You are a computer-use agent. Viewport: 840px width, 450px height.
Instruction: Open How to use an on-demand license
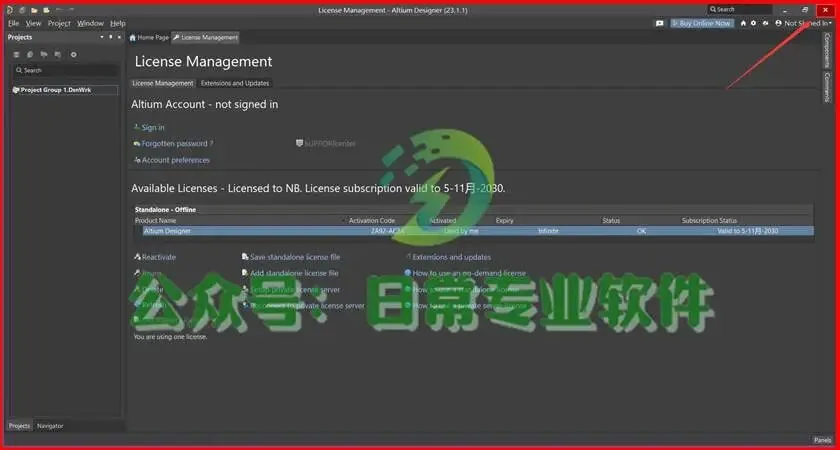point(469,273)
